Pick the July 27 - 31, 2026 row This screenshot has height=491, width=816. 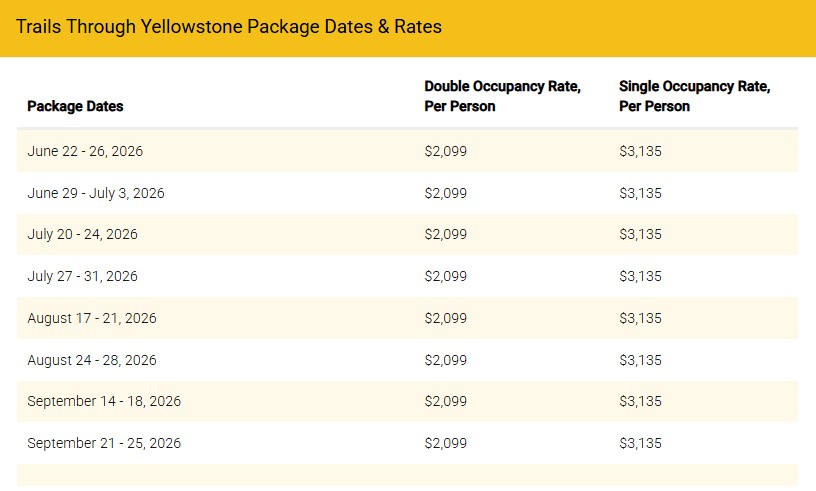82,276
